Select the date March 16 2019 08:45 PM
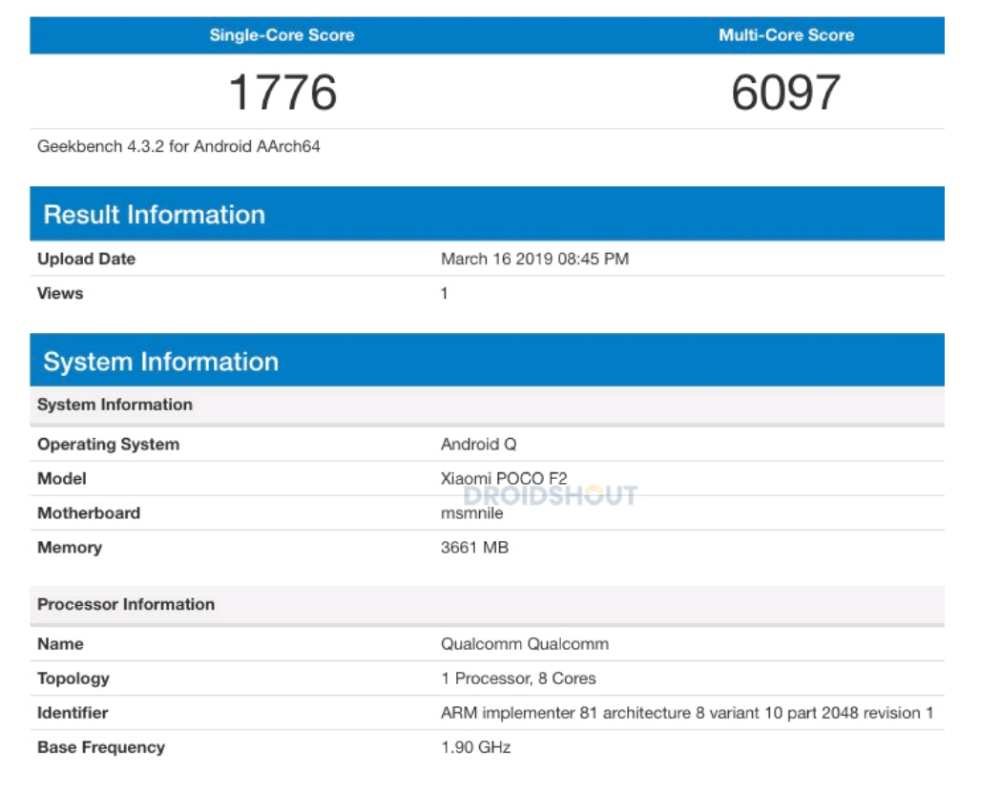 point(535,259)
